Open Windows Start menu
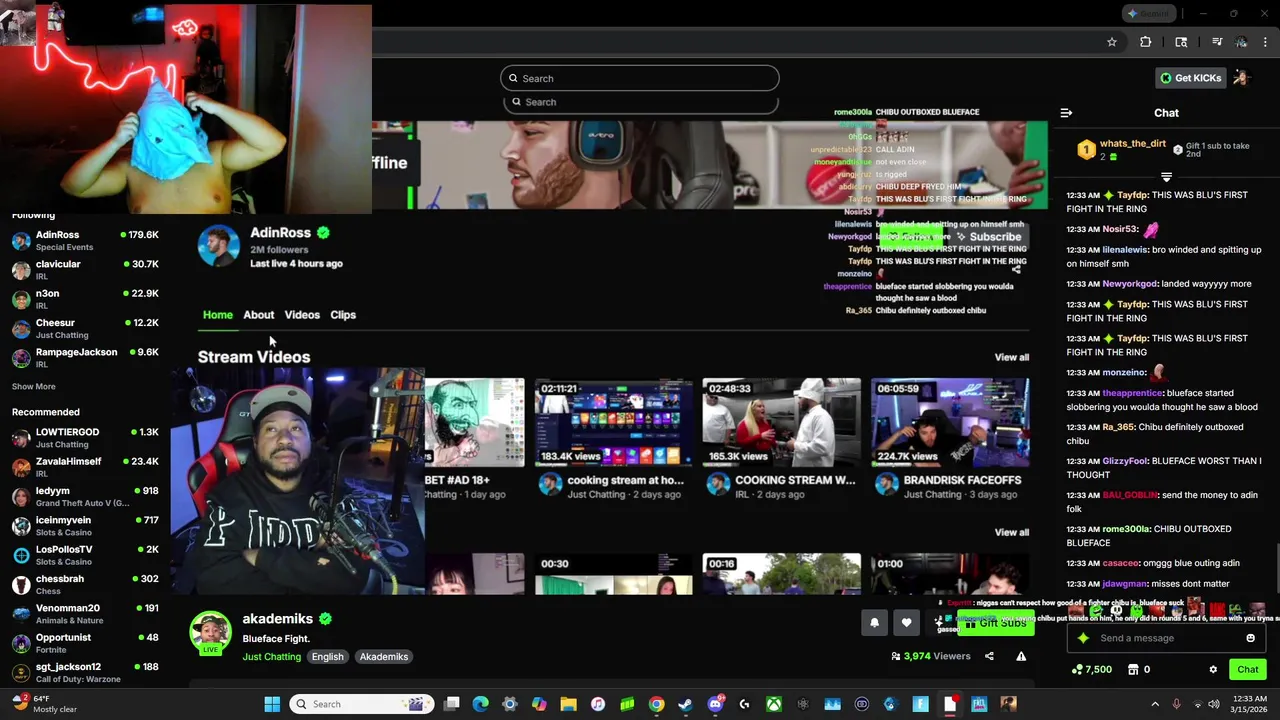Screen dimensions: 1280x720 pos(272,704)
